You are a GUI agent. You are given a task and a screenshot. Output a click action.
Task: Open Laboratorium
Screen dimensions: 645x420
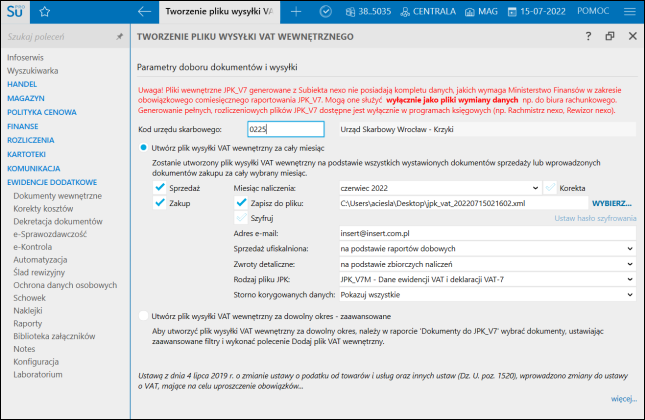click(x=38, y=374)
